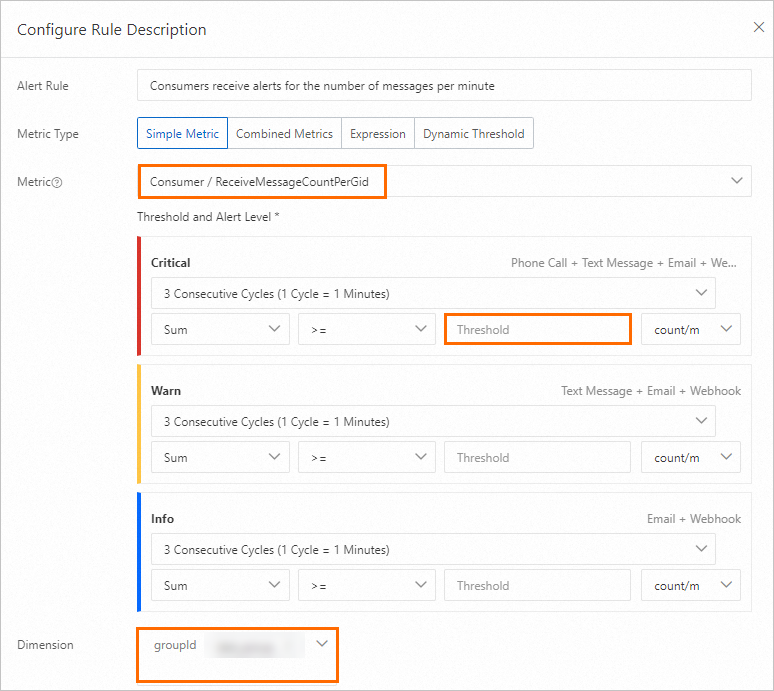Change the Critical comparison operator dropdown
This screenshot has width=774, height=691.
pos(367,330)
